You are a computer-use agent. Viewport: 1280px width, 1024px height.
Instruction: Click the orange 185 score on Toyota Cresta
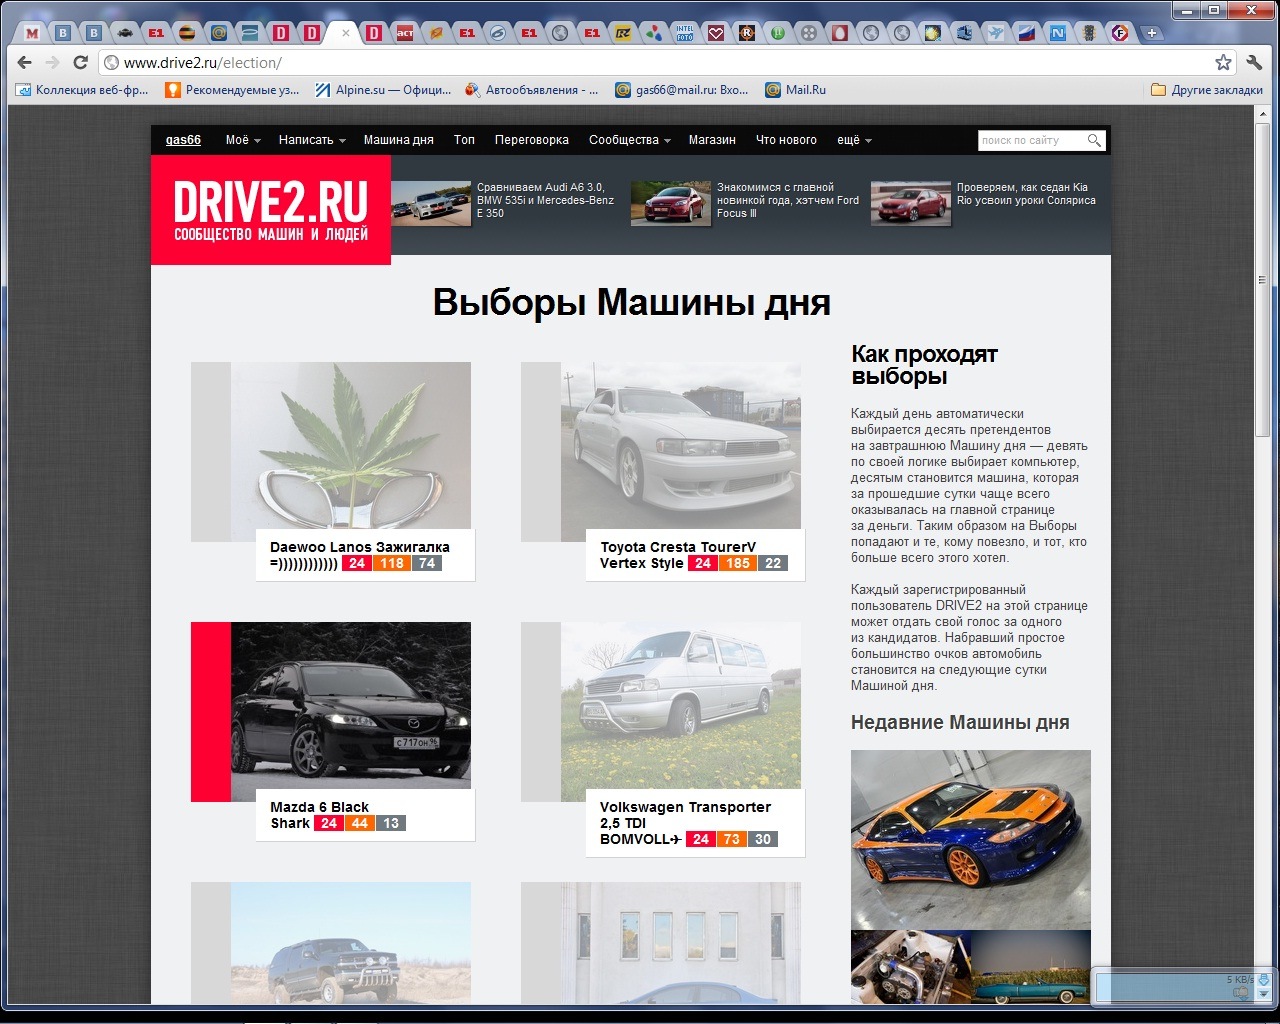(738, 563)
